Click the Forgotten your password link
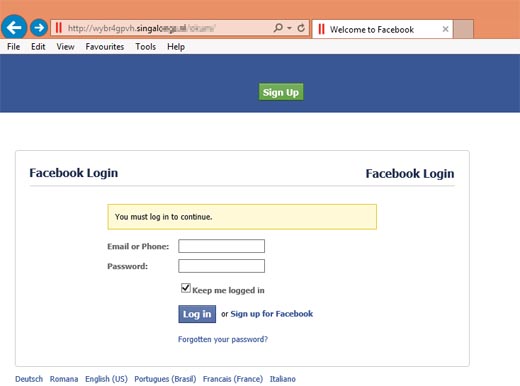The width and height of the screenshot is (520, 386). [x=223, y=339]
